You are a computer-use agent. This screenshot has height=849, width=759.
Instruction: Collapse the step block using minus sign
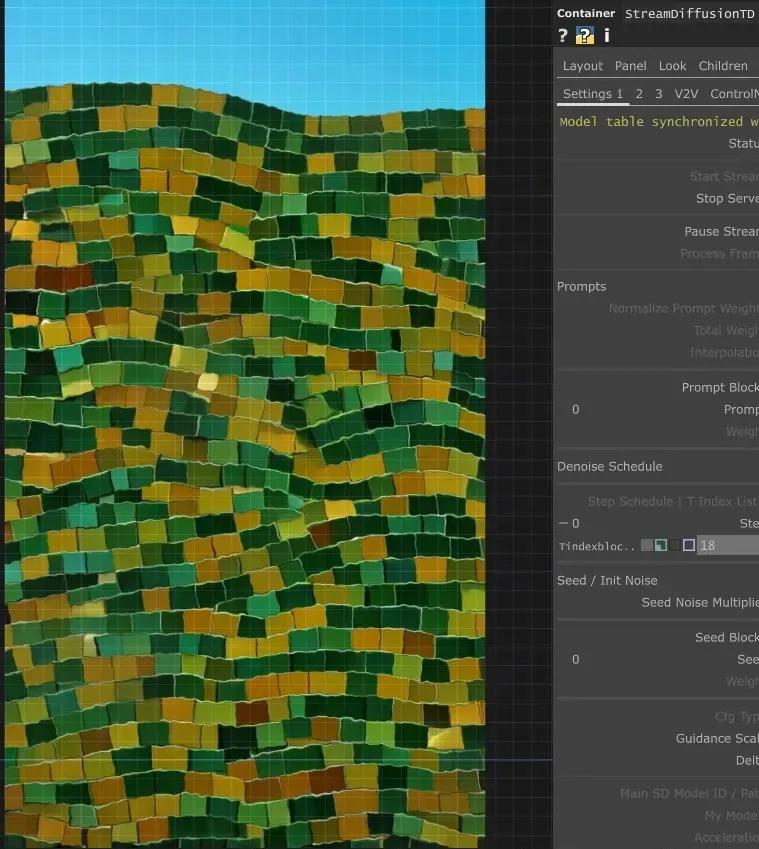click(x=563, y=523)
